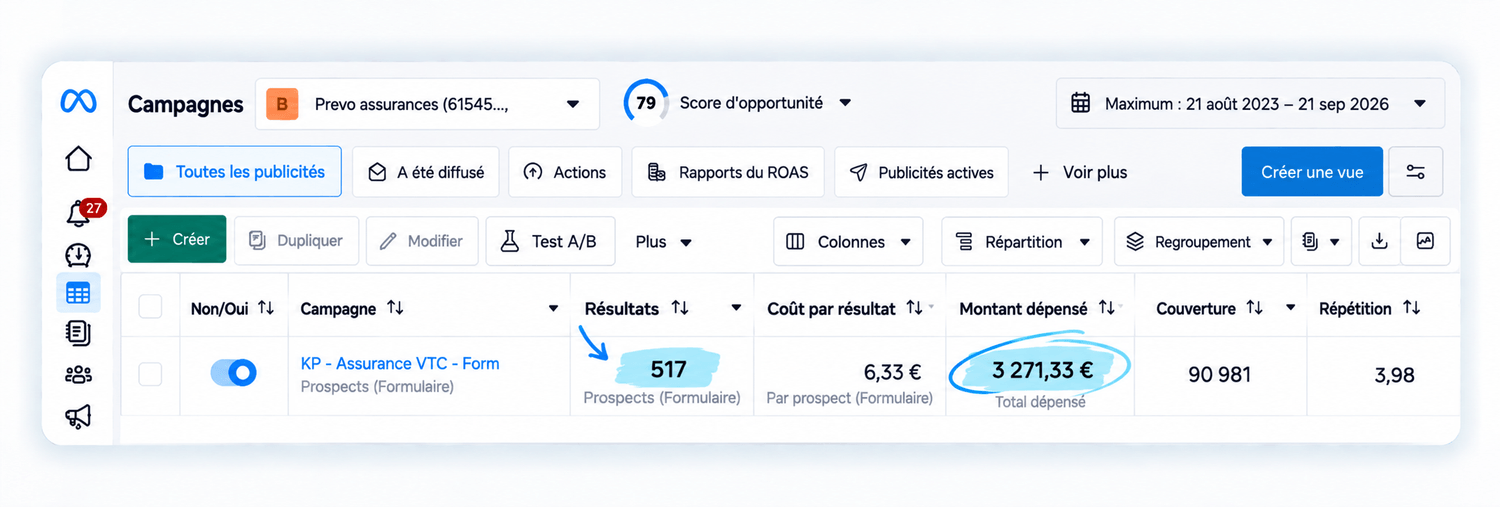This screenshot has height=507, width=1500.
Task: Check the KP - Assurance VTC row checkbox
Action: [x=150, y=374]
